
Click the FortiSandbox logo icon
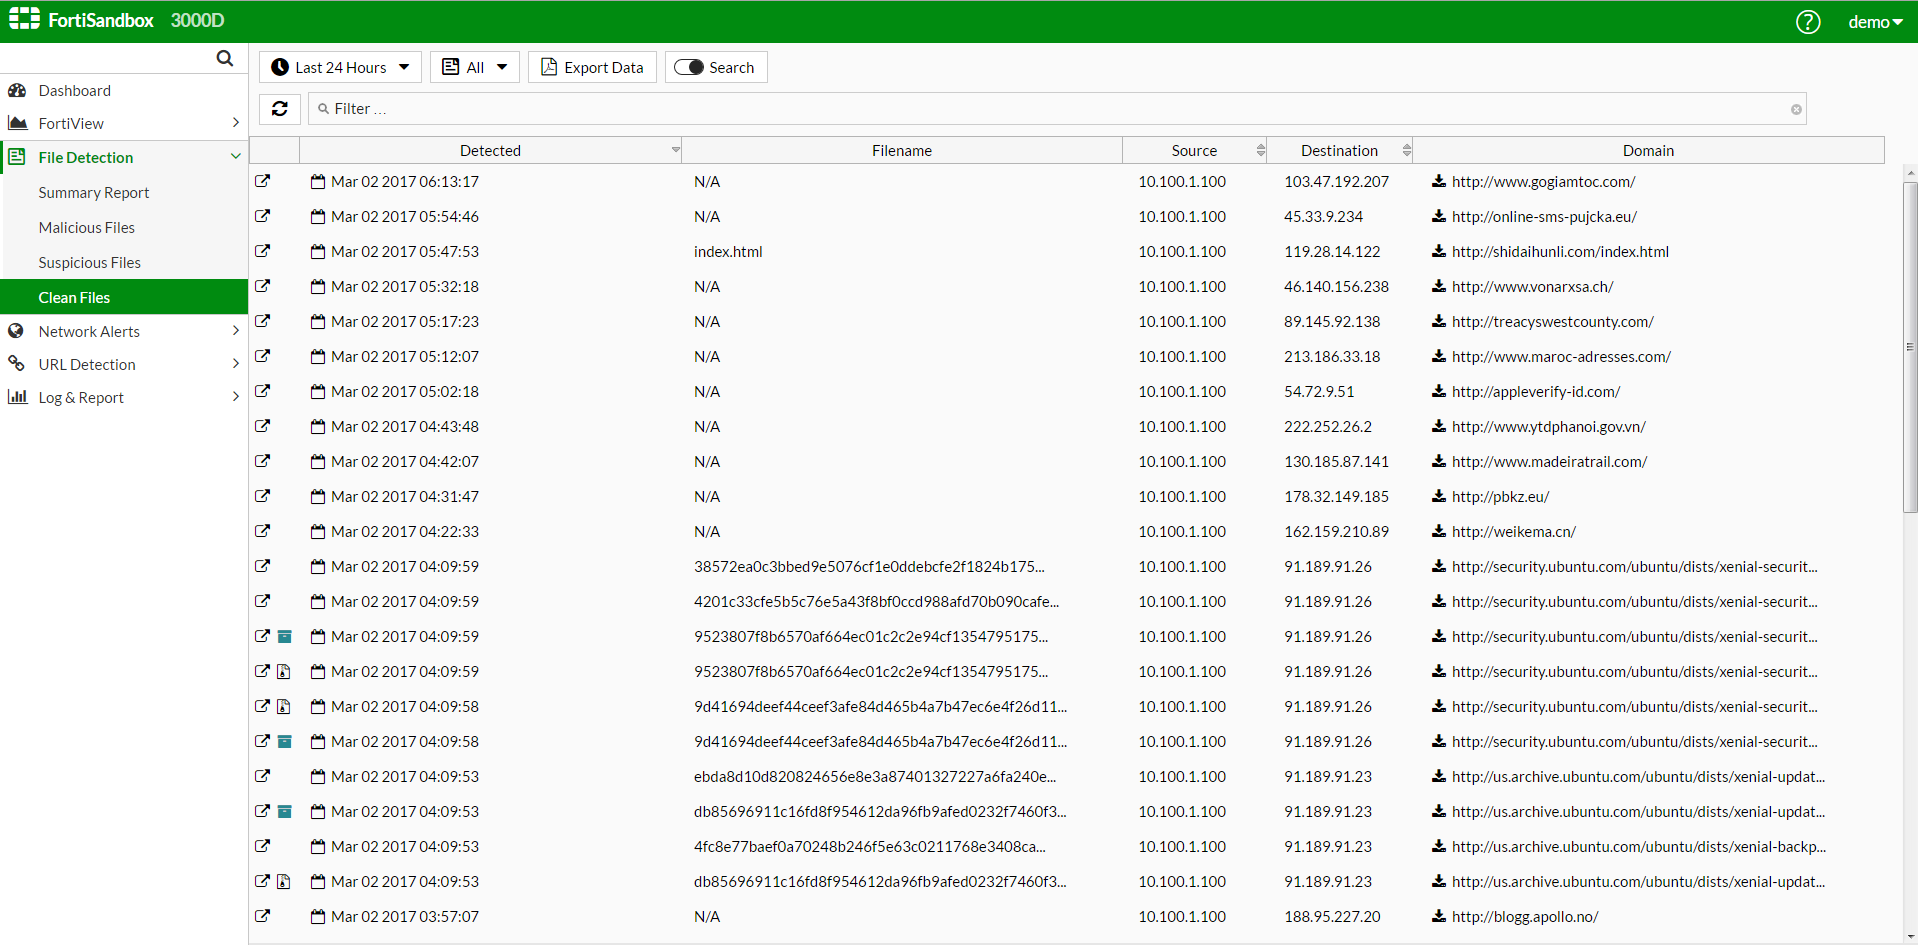point(24,19)
